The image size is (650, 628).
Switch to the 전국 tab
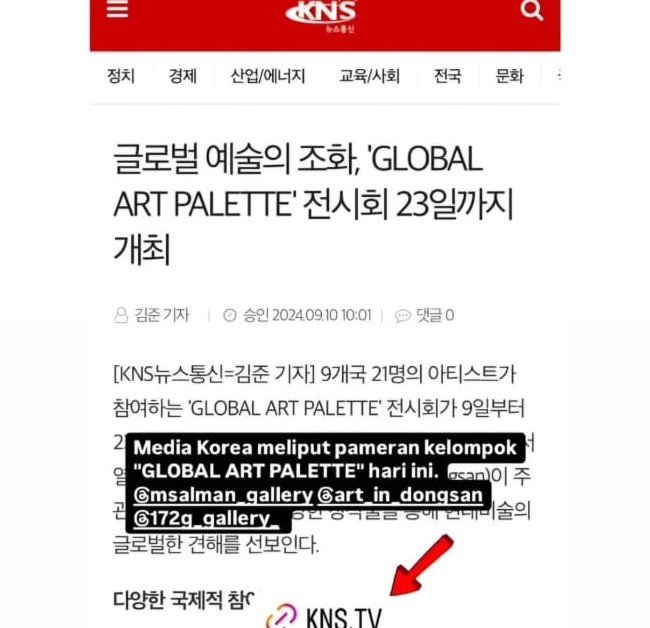448,76
